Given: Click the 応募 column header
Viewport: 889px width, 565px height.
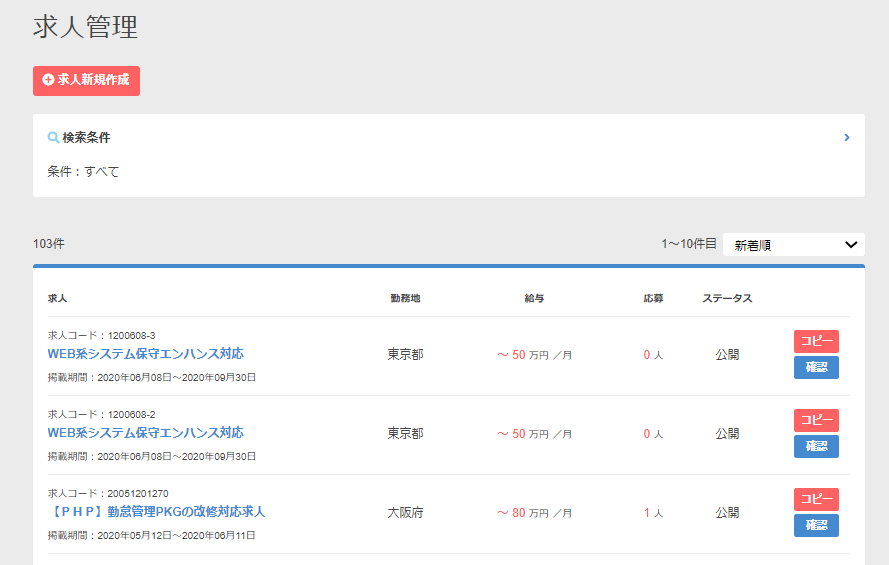Looking at the screenshot, I should click(653, 298).
